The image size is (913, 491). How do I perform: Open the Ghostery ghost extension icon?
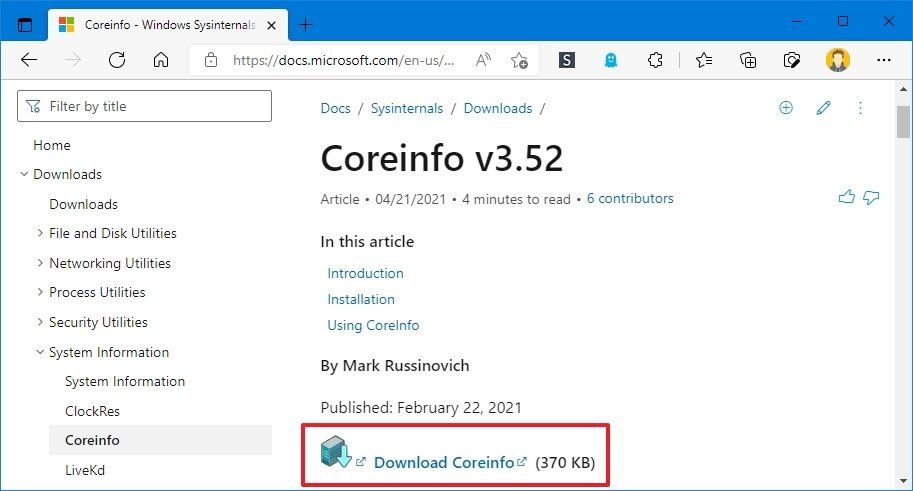611,60
